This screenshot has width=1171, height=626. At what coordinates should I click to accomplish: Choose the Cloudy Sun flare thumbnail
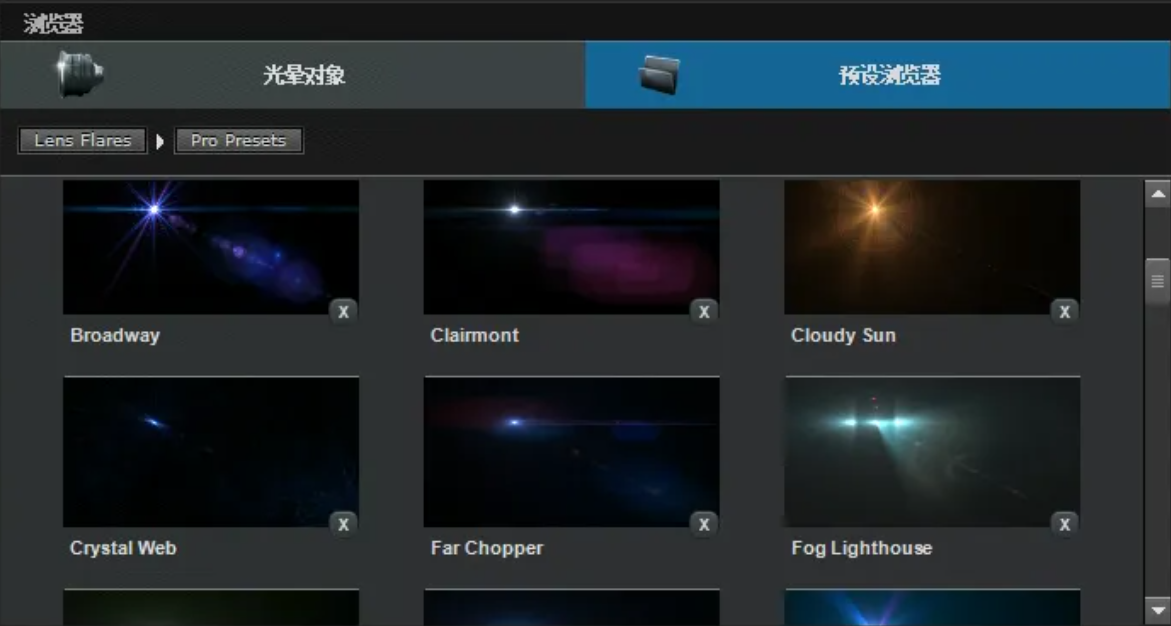[931, 247]
